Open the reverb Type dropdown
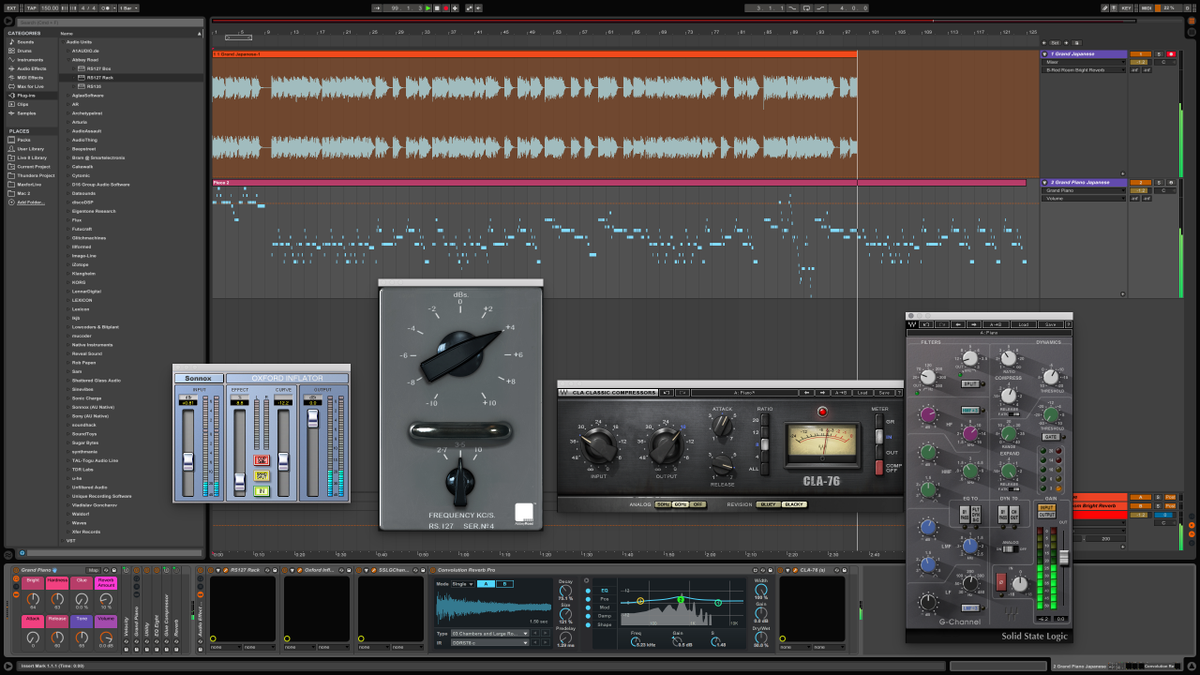The image size is (1200, 675). pyautogui.click(x=489, y=634)
